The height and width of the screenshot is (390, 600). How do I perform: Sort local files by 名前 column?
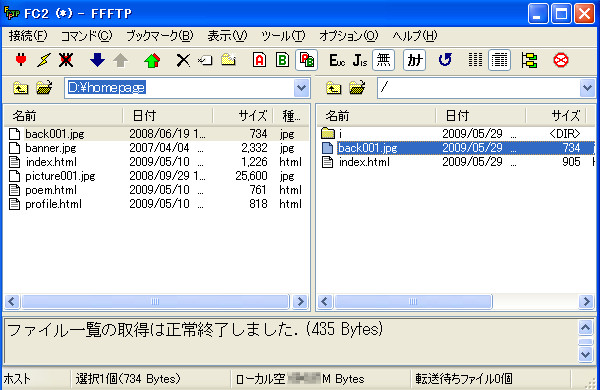tap(64, 116)
